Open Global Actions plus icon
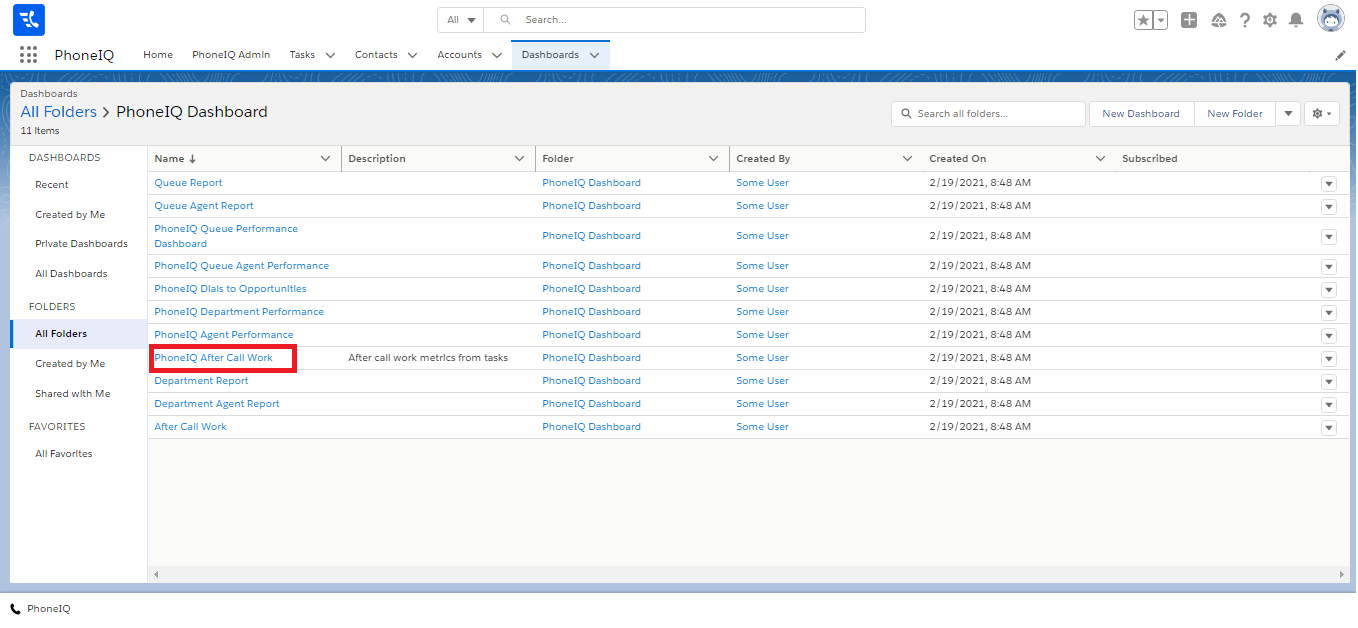 coord(1189,20)
